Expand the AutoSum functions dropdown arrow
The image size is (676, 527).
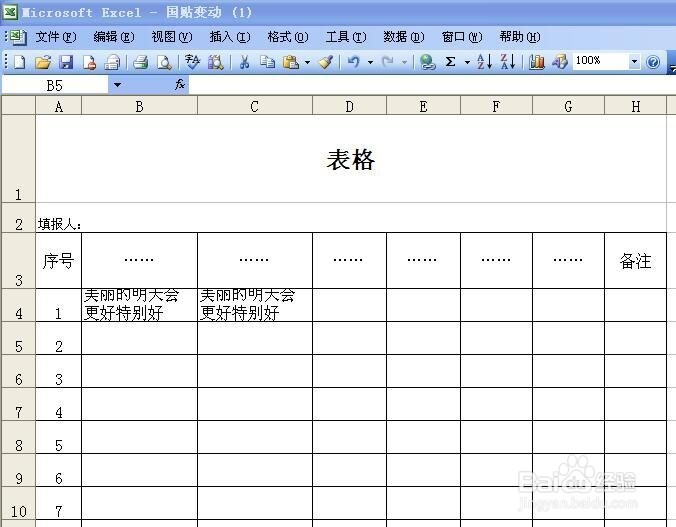point(467,63)
